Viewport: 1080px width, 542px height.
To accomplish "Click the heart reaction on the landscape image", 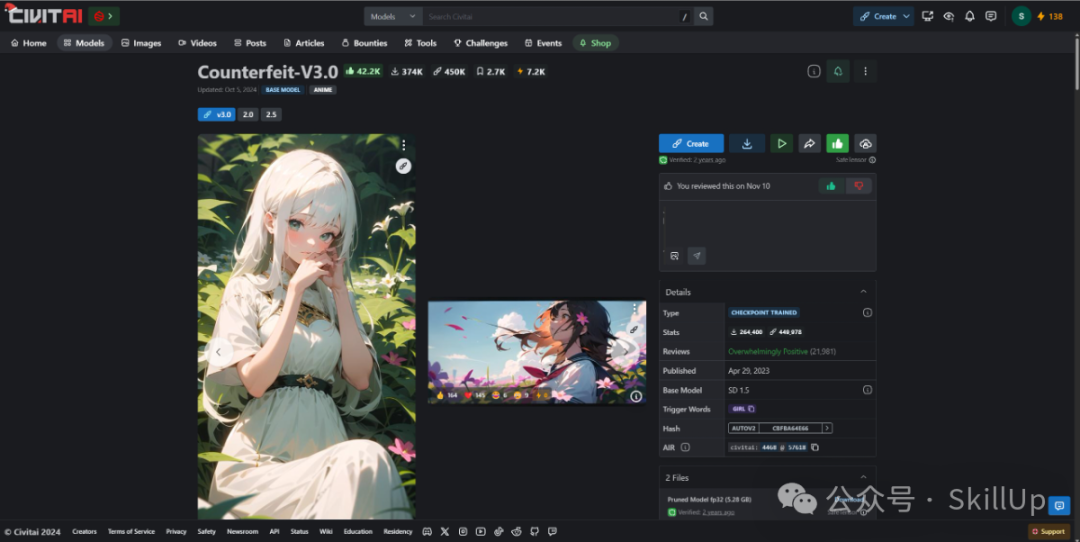I will 475,395.
